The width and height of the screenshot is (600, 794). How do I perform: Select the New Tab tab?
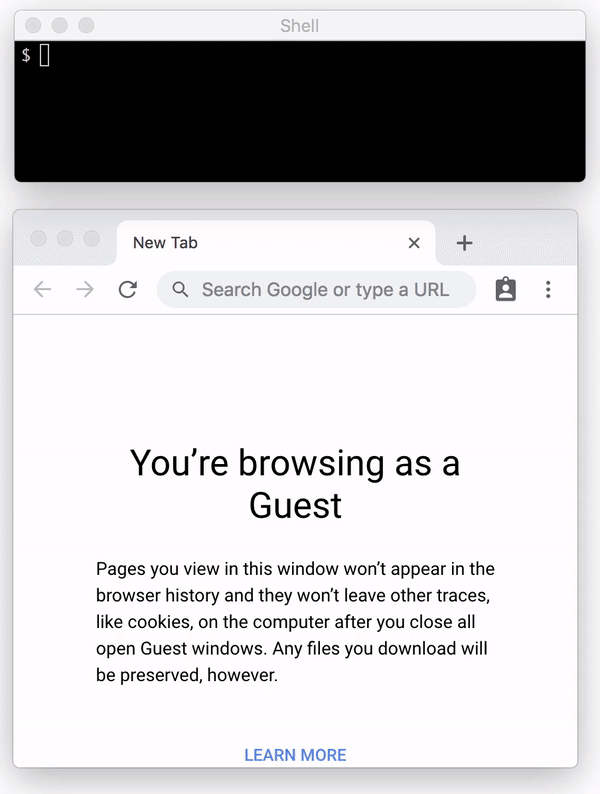coord(276,243)
